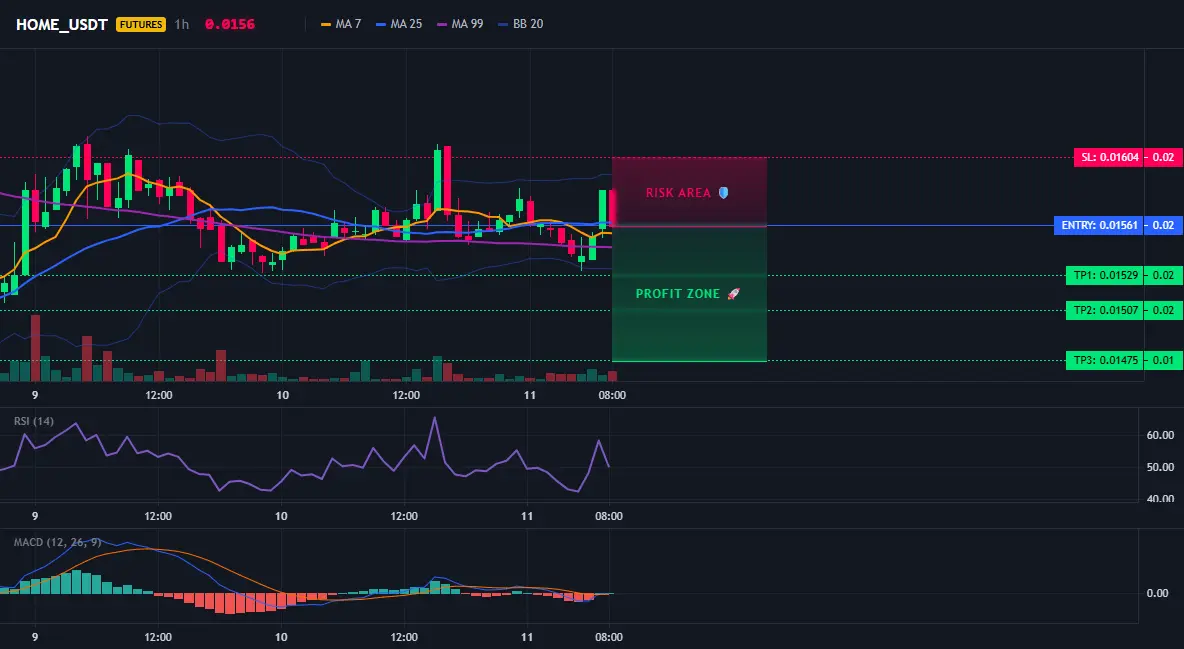Click the 08:00 label on MACD time axis

tap(609, 637)
